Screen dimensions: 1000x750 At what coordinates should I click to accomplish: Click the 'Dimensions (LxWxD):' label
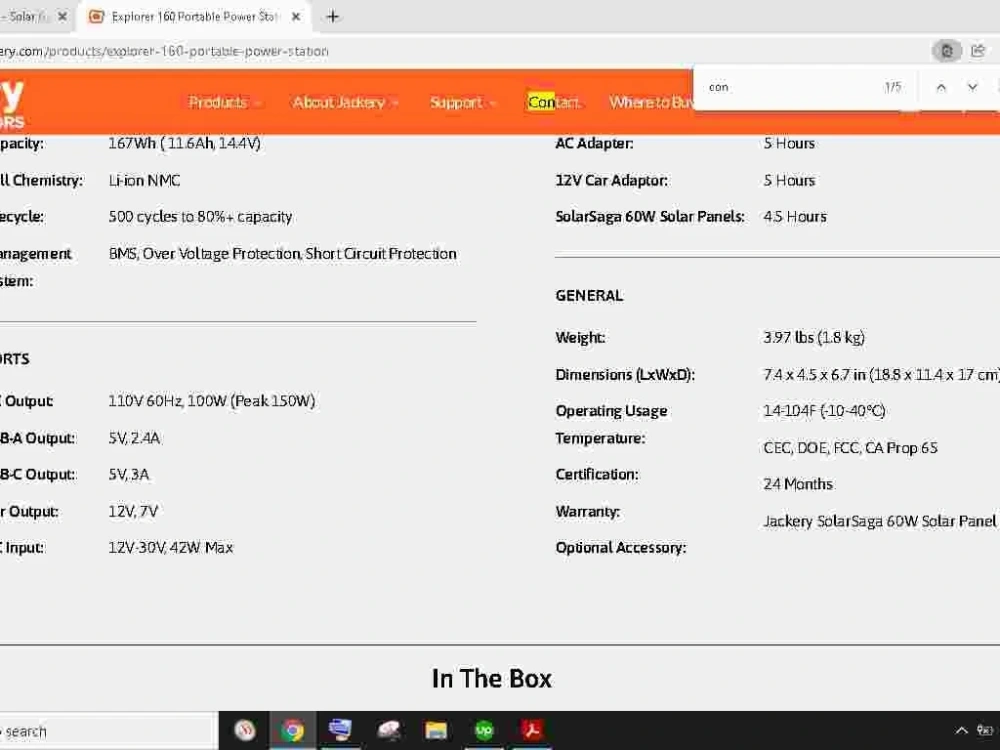click(625, 374)
